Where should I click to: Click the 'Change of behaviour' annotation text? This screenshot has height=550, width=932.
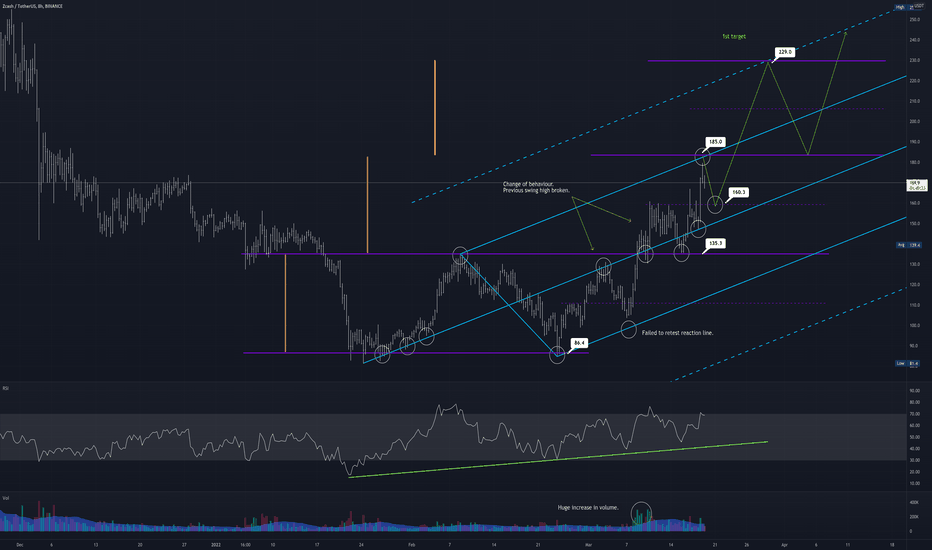tap(536, 187)
